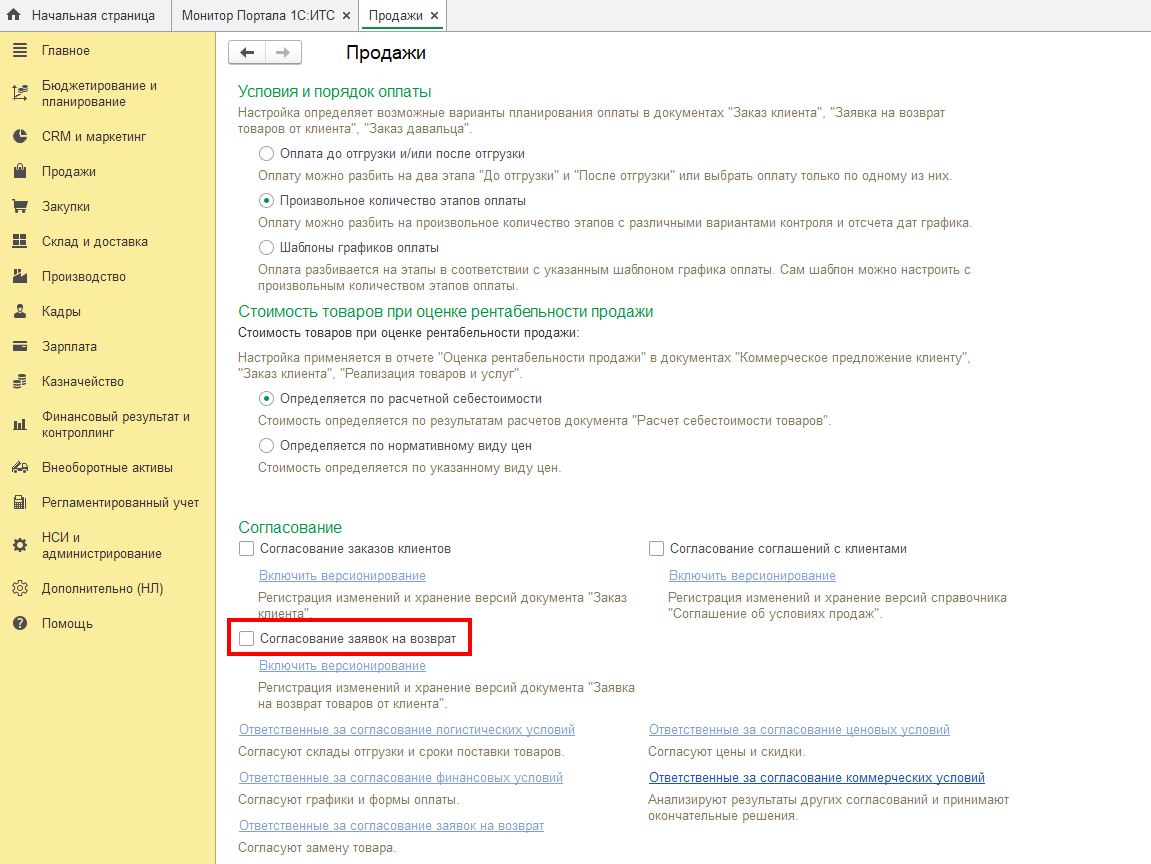Click the Бюджетирование и планирование chart icon
The image size is (1151, 864).
point(20,93)
